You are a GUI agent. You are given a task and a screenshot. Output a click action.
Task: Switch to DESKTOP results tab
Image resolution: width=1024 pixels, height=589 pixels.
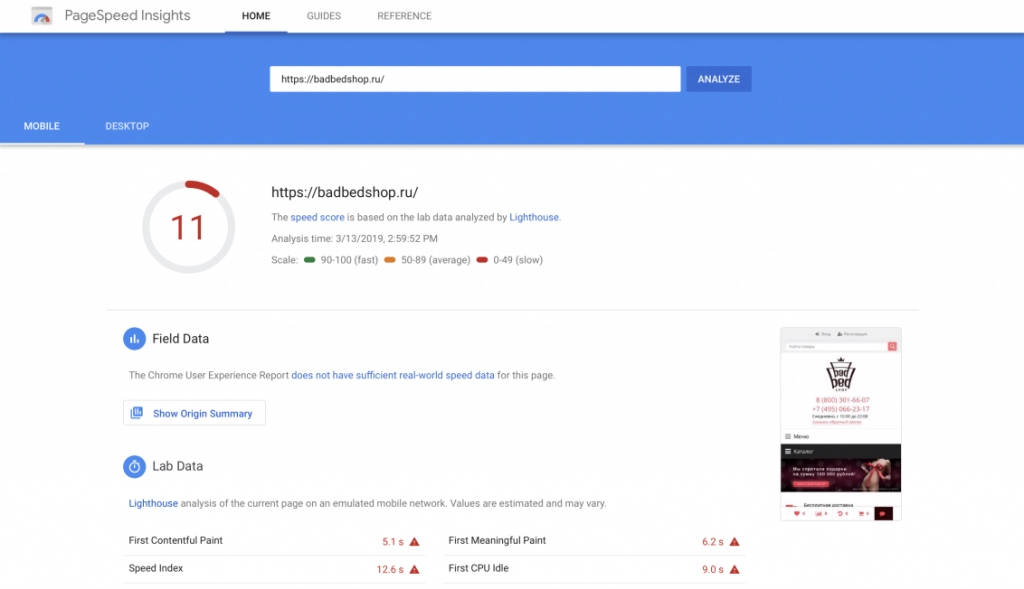(127, 126)
